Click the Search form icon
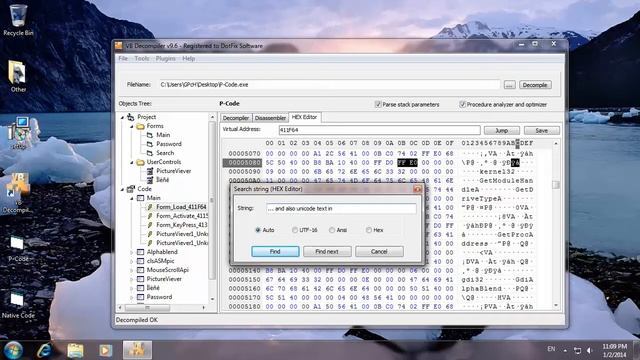Screen dimensions: 640x360 coord(150,153)
